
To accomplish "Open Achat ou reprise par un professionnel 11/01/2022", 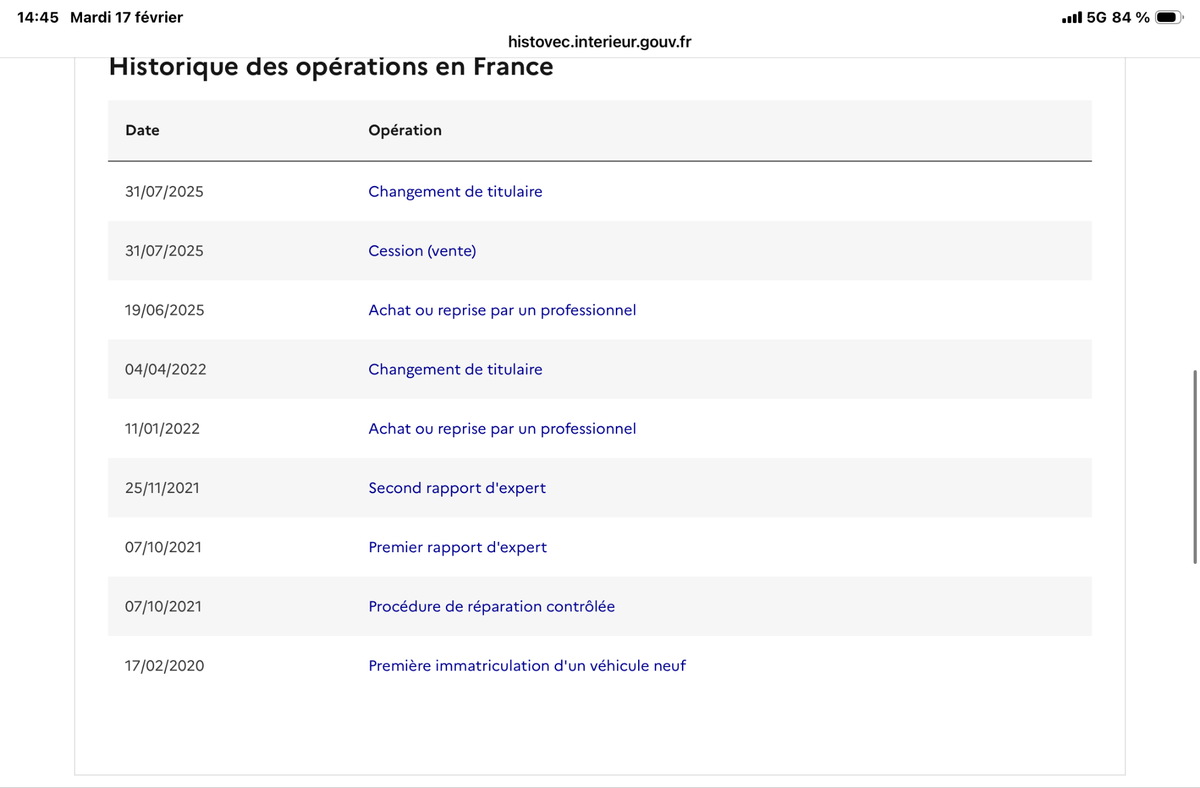I will coord(502,428).
